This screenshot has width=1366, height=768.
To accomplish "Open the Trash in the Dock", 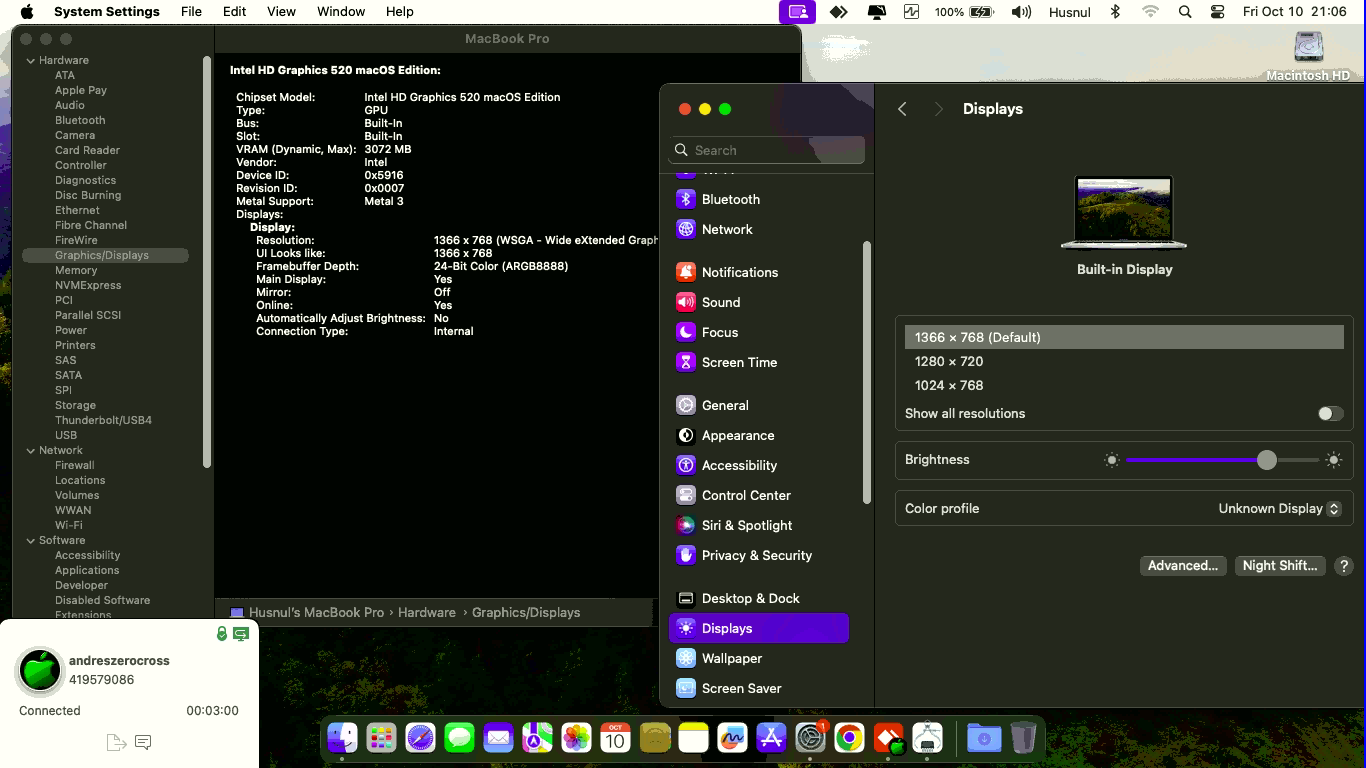I will [x=1023, y=738].
